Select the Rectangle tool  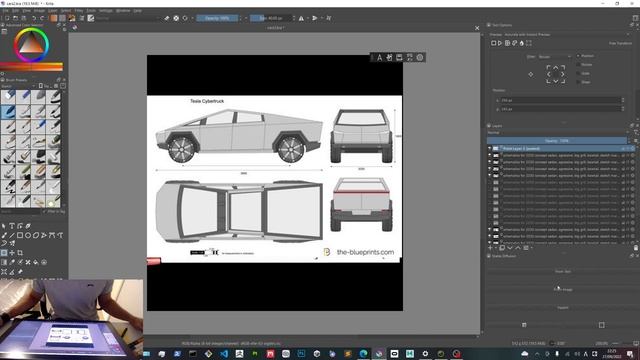point(20,236)
